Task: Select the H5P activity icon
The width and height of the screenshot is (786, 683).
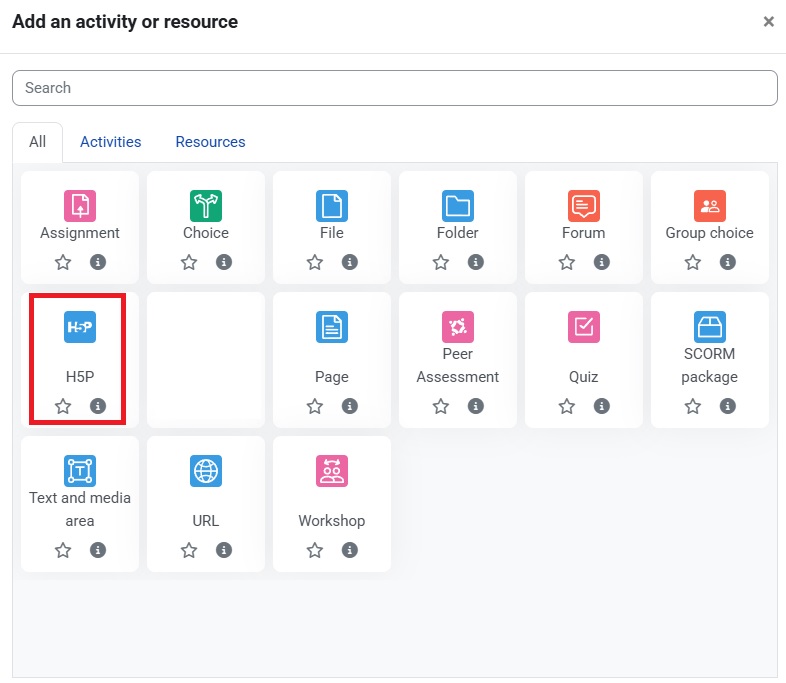Action: click(x=80, y=327)
